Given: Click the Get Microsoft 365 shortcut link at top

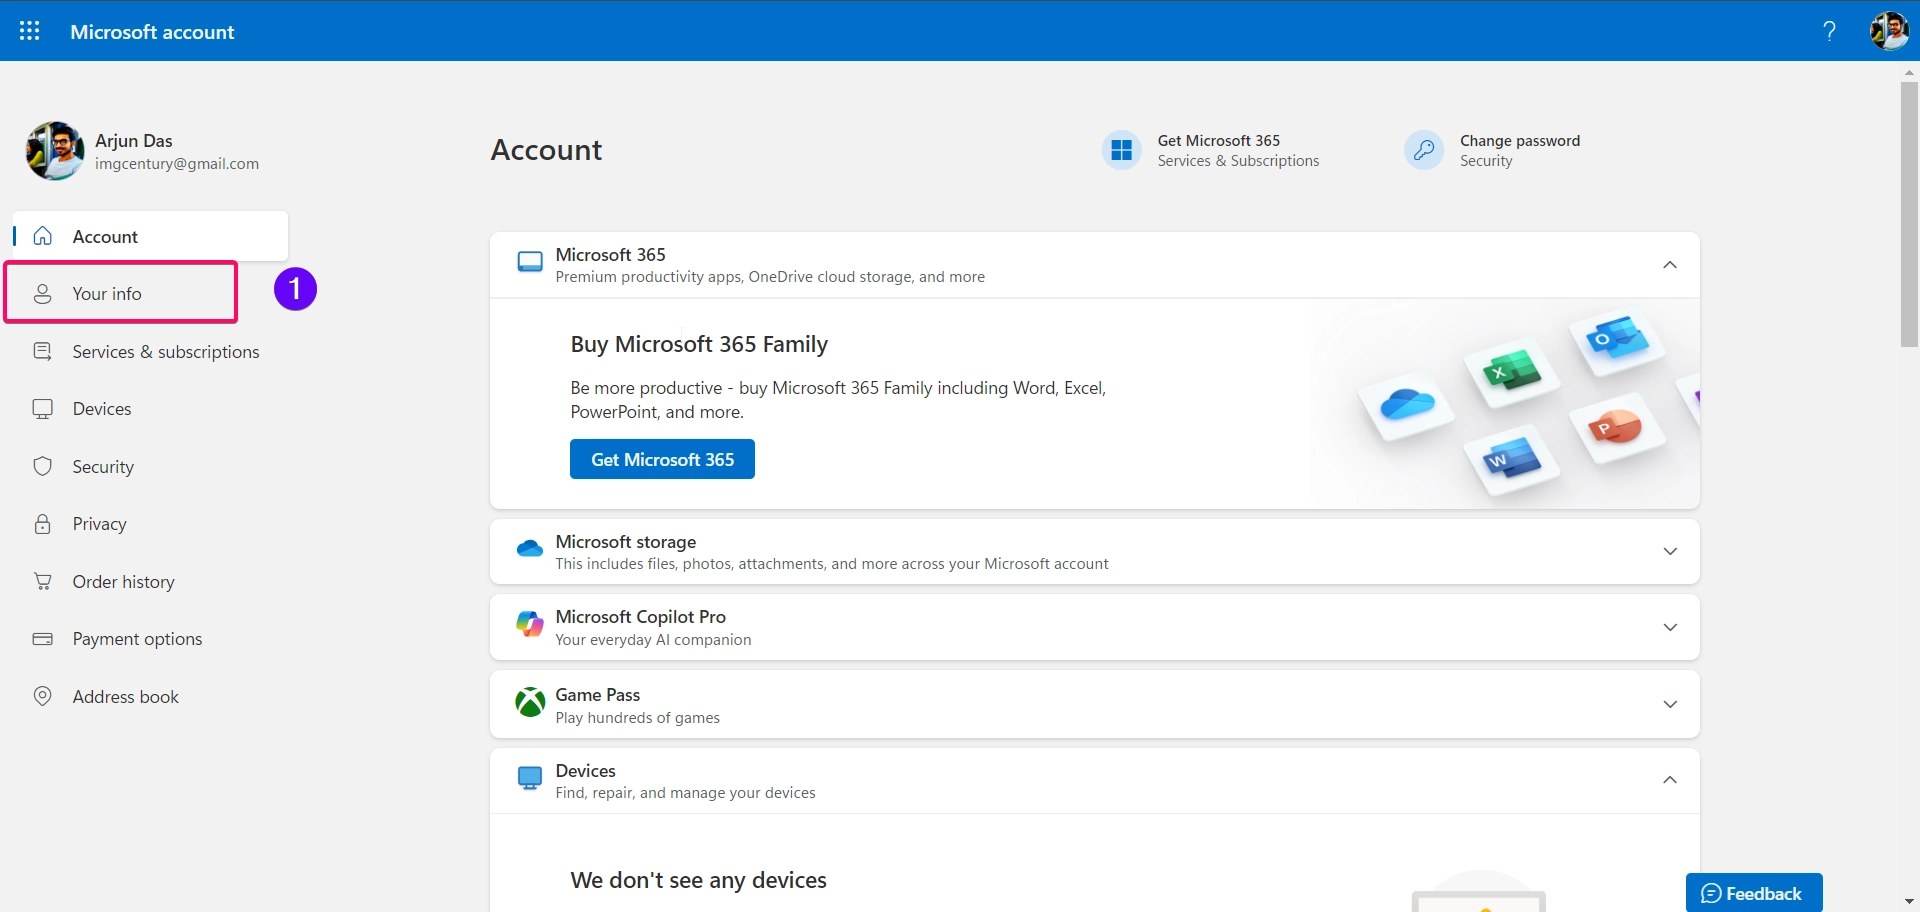Looking at the screenshot, I should click(x=1211, y=150).
